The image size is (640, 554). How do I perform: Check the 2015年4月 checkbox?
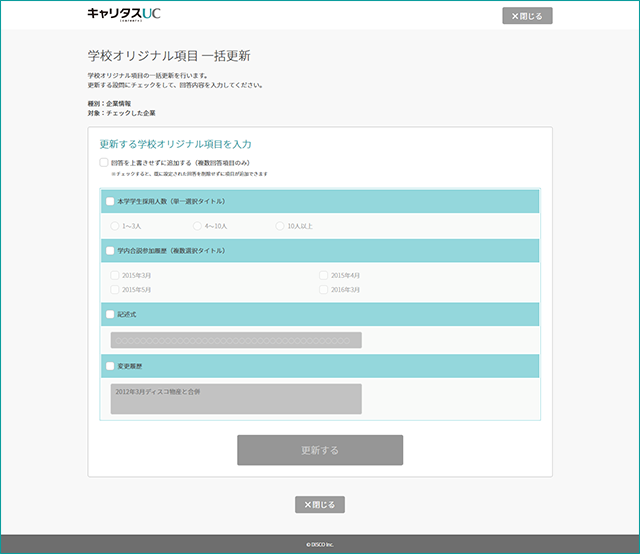[x=323, y=275]
